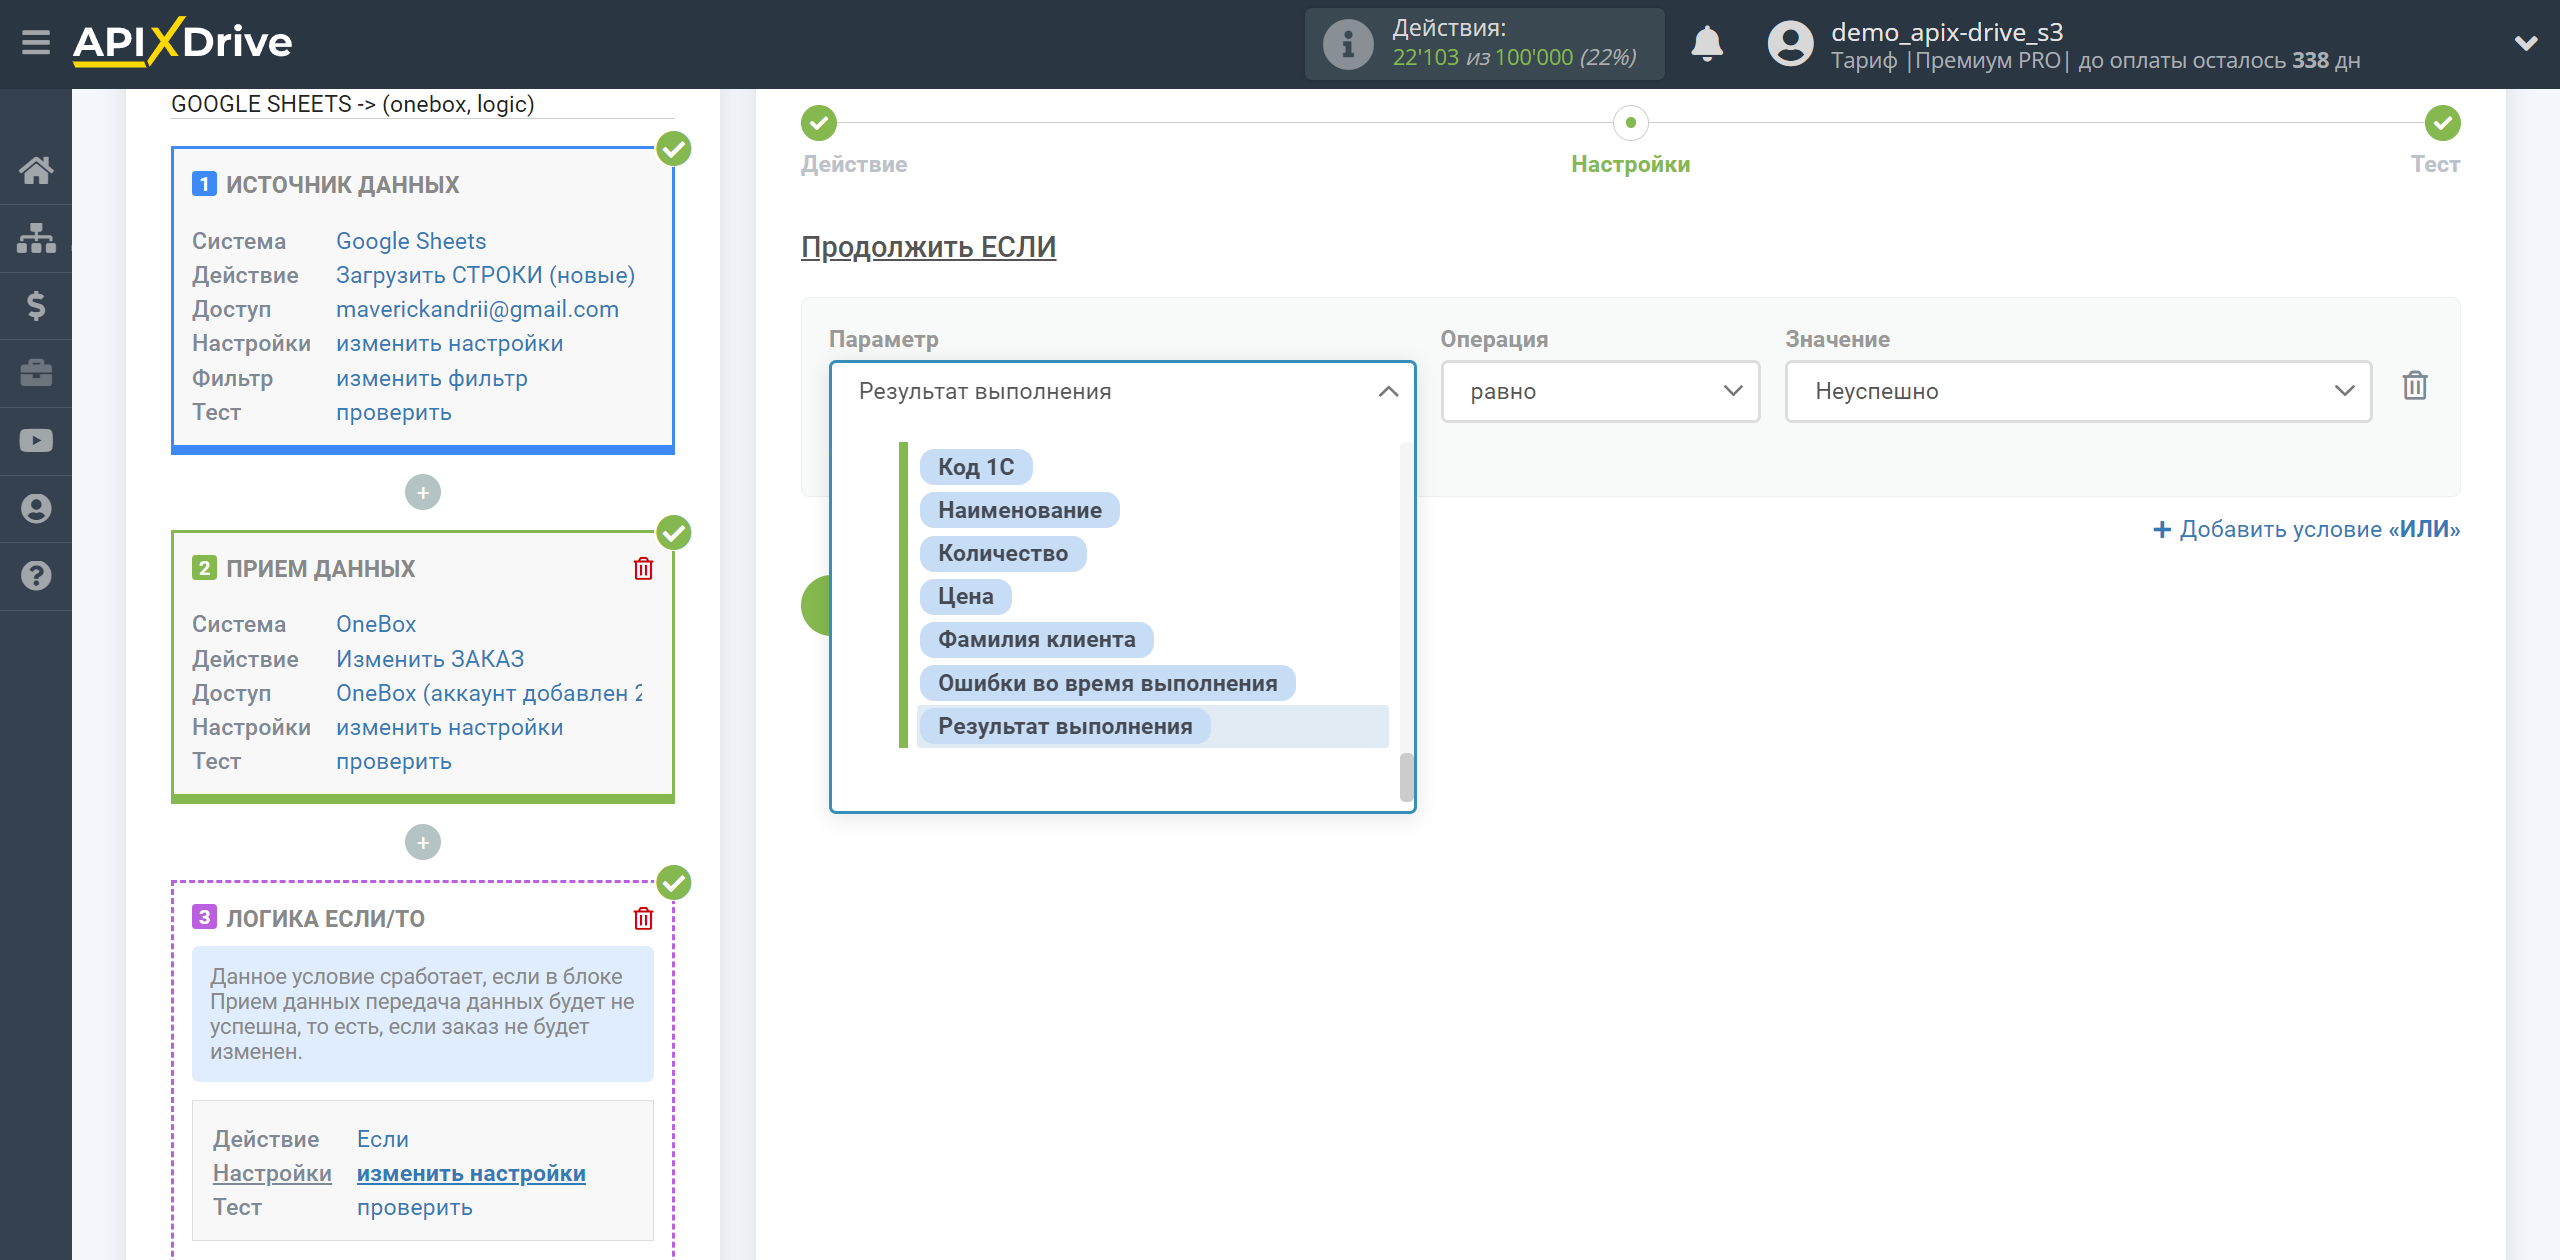Image resolution: width=2560 pixels, height=1260 pixels.
Task: Click ИСТОЧНИК ДАННЫХ block header
Action: [x=342, y=184]
